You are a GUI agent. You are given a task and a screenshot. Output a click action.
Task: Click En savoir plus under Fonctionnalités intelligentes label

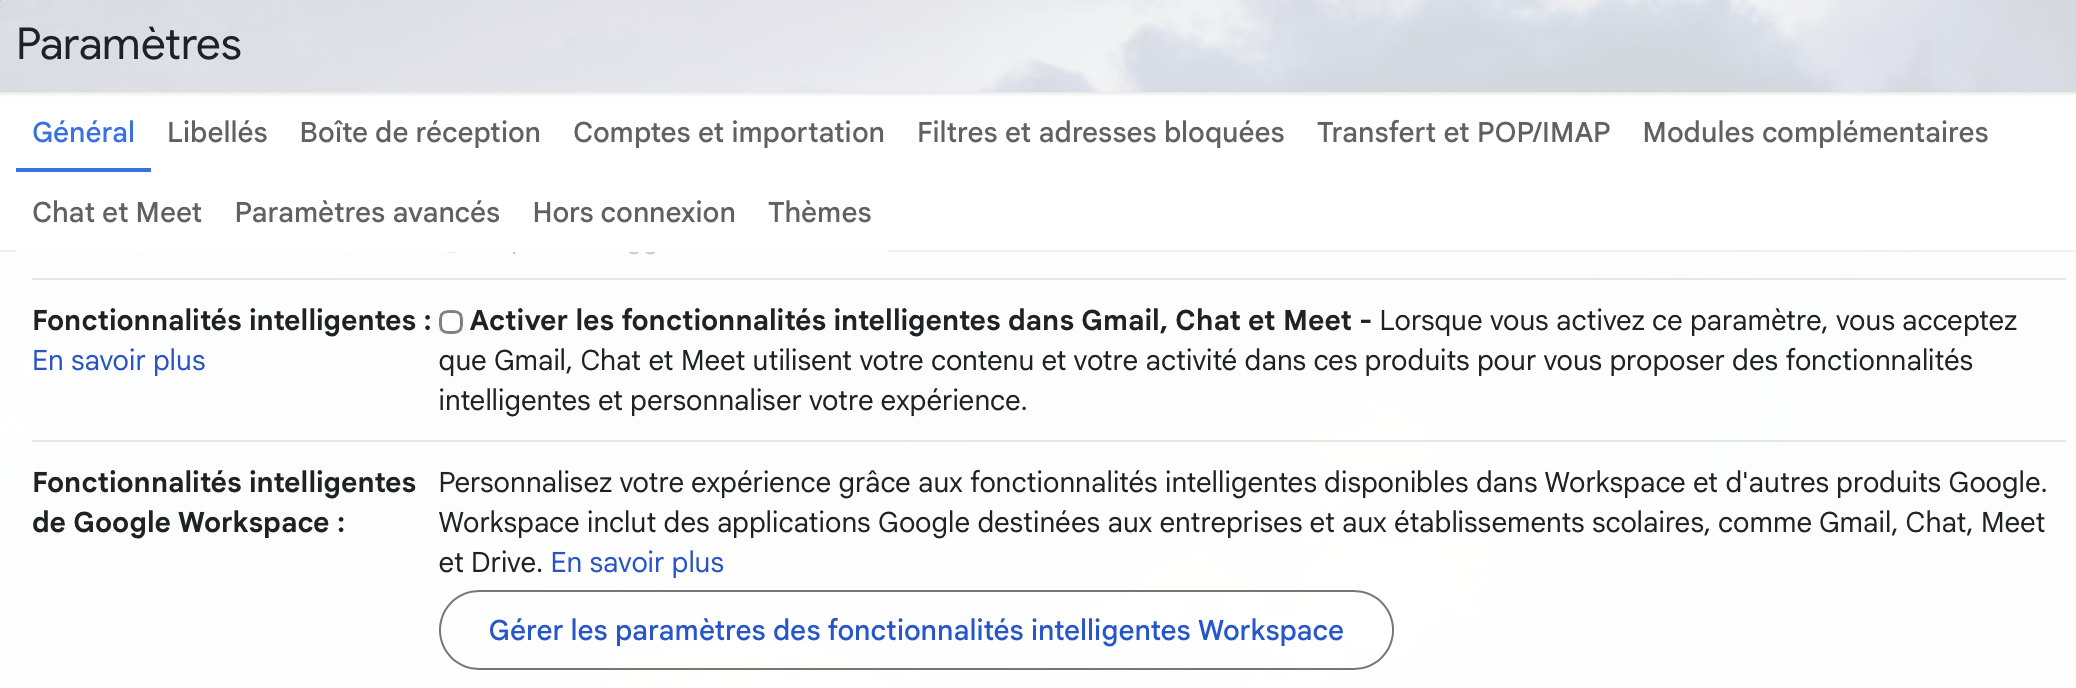click(x=119, y=360)
